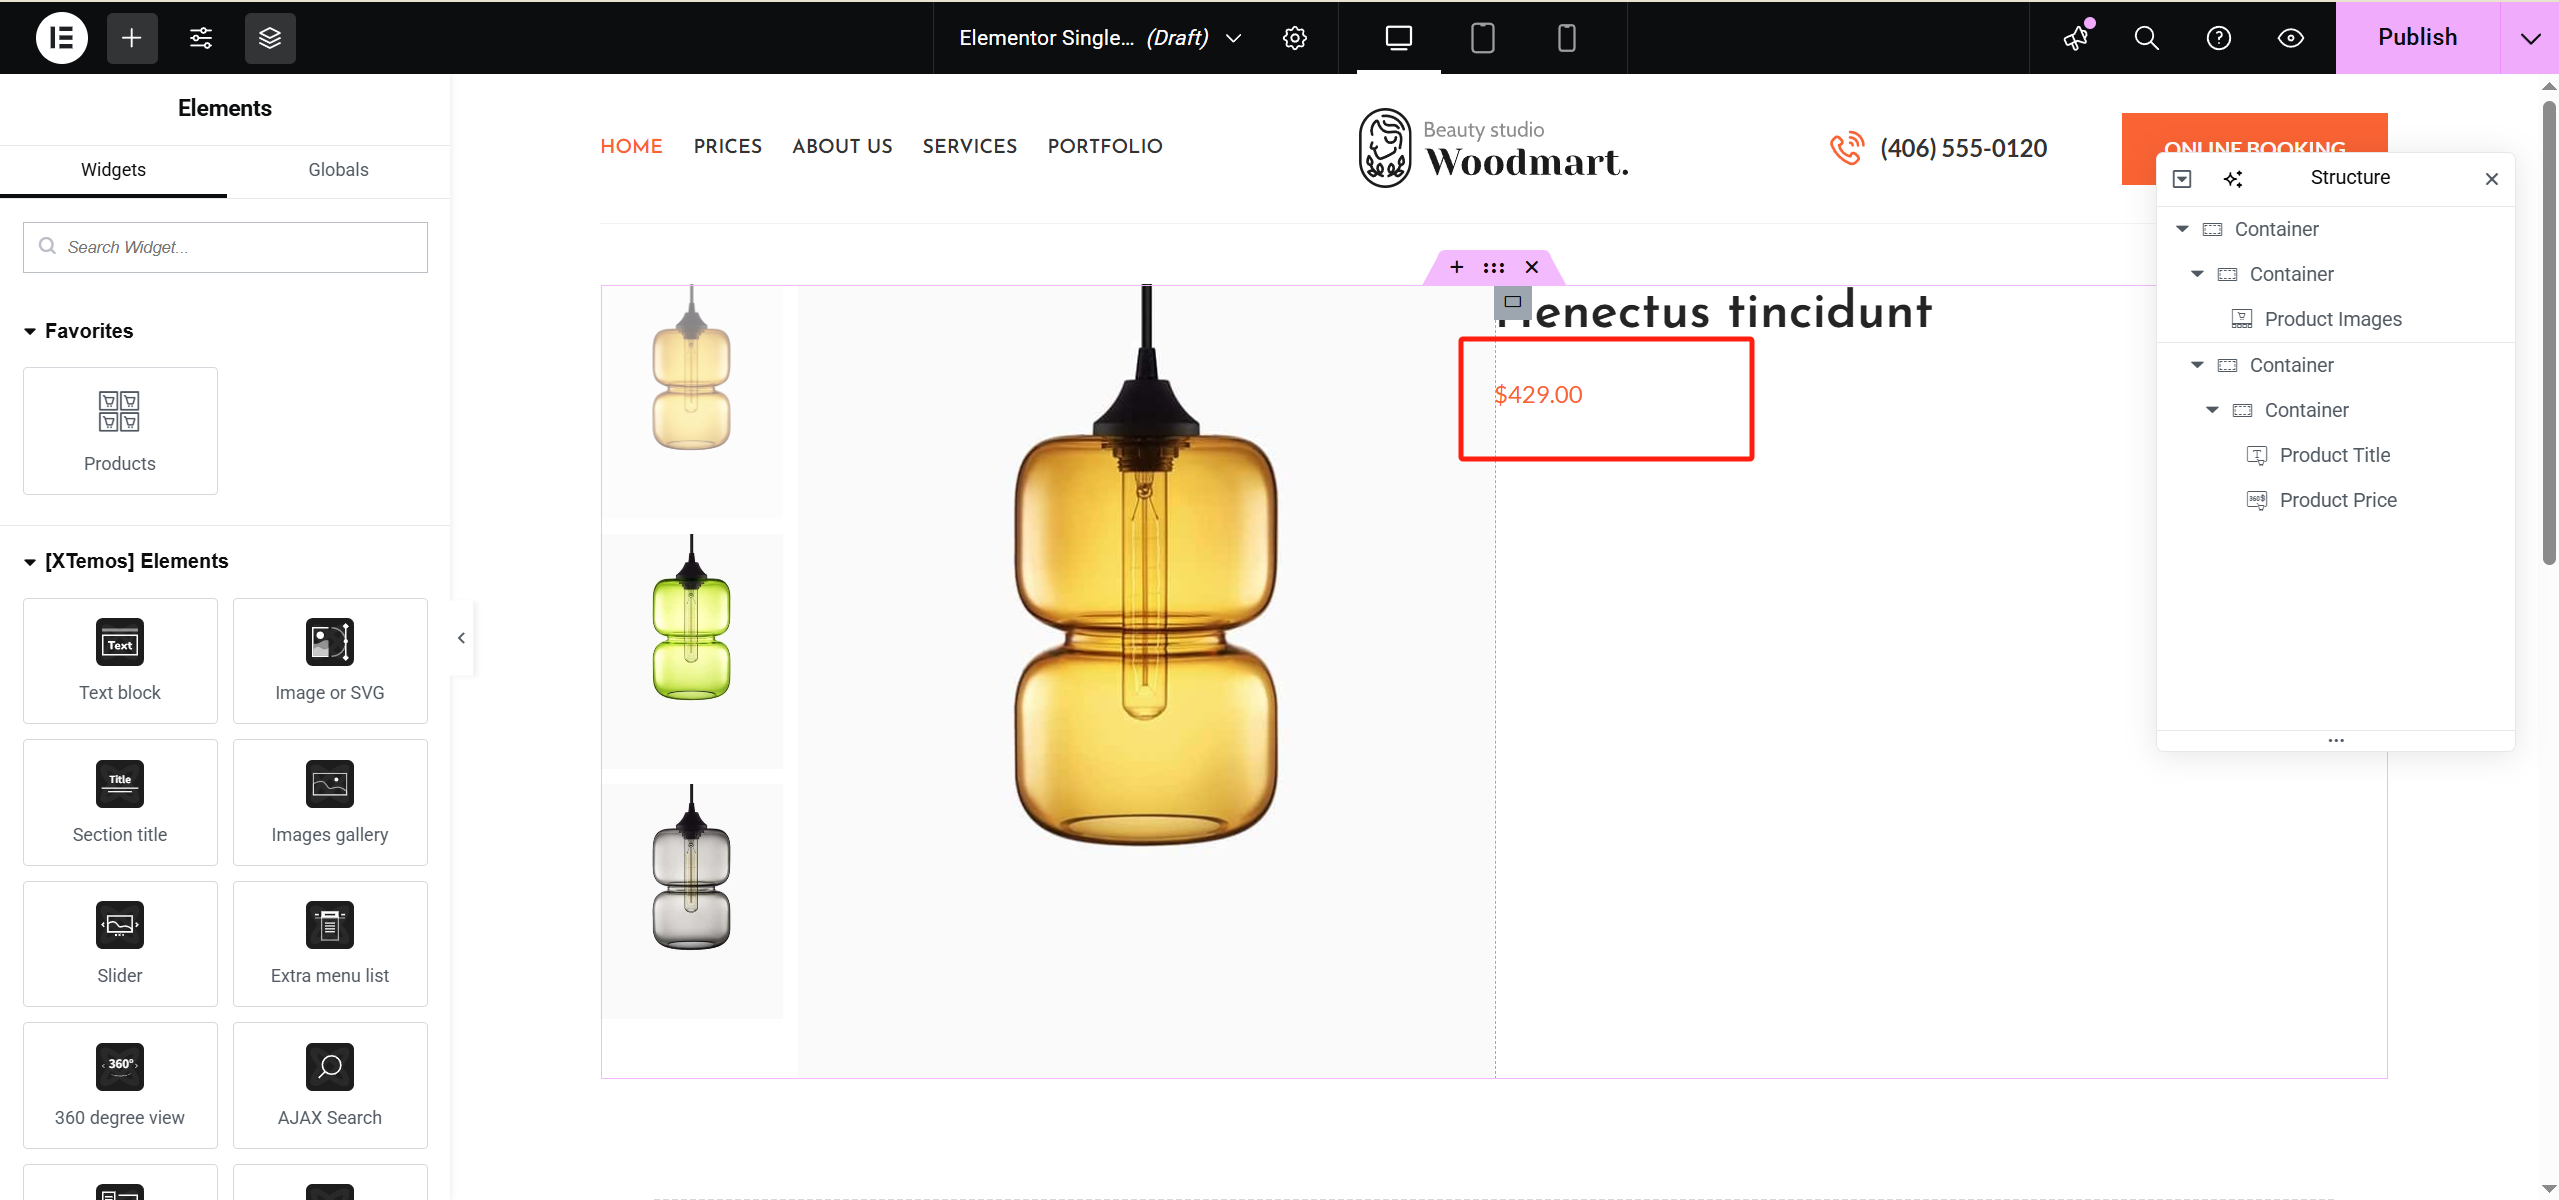Switch to mobile responsive view

pyautogui.click(x=1567, y=38)
